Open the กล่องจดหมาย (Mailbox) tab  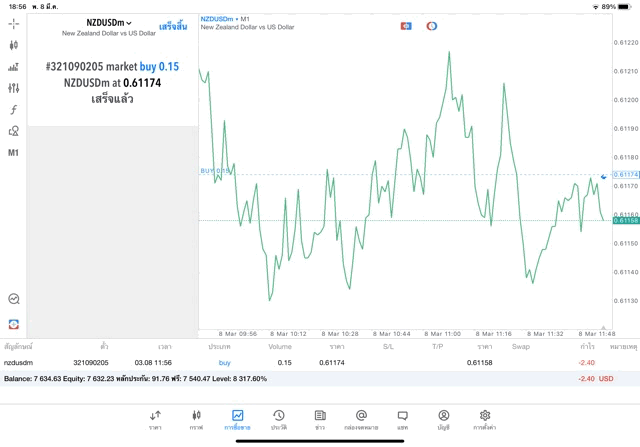tap(361, 420)
